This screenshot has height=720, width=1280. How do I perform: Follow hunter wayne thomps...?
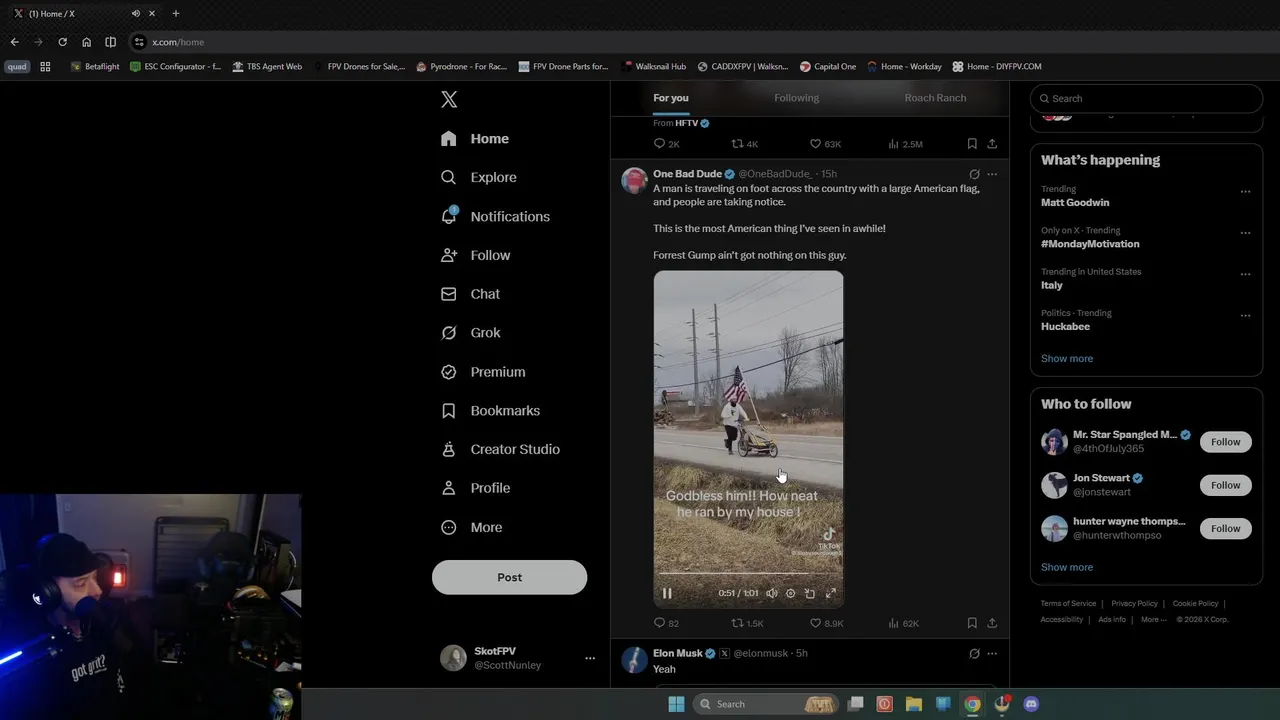(x=1225, y=528)
